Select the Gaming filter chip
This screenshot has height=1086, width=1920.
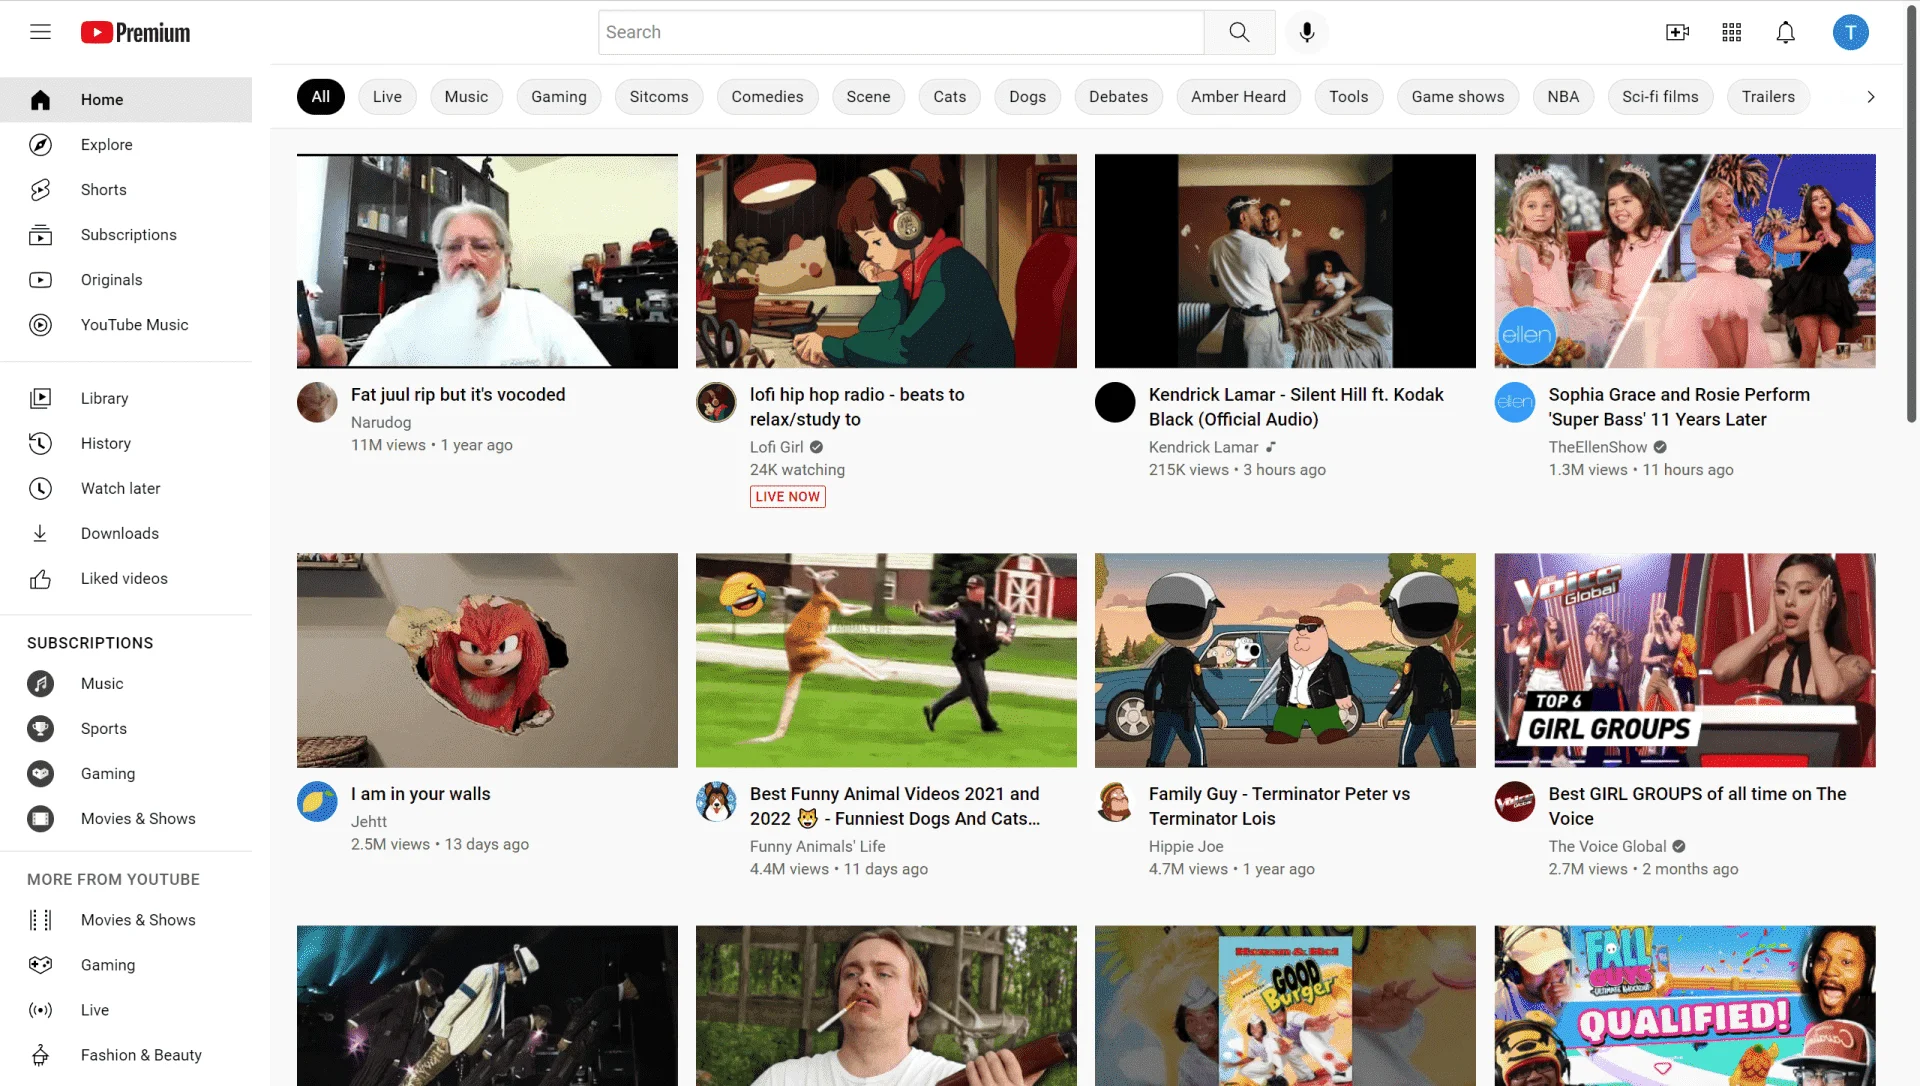pyautogui.click(x=558, y=97)
